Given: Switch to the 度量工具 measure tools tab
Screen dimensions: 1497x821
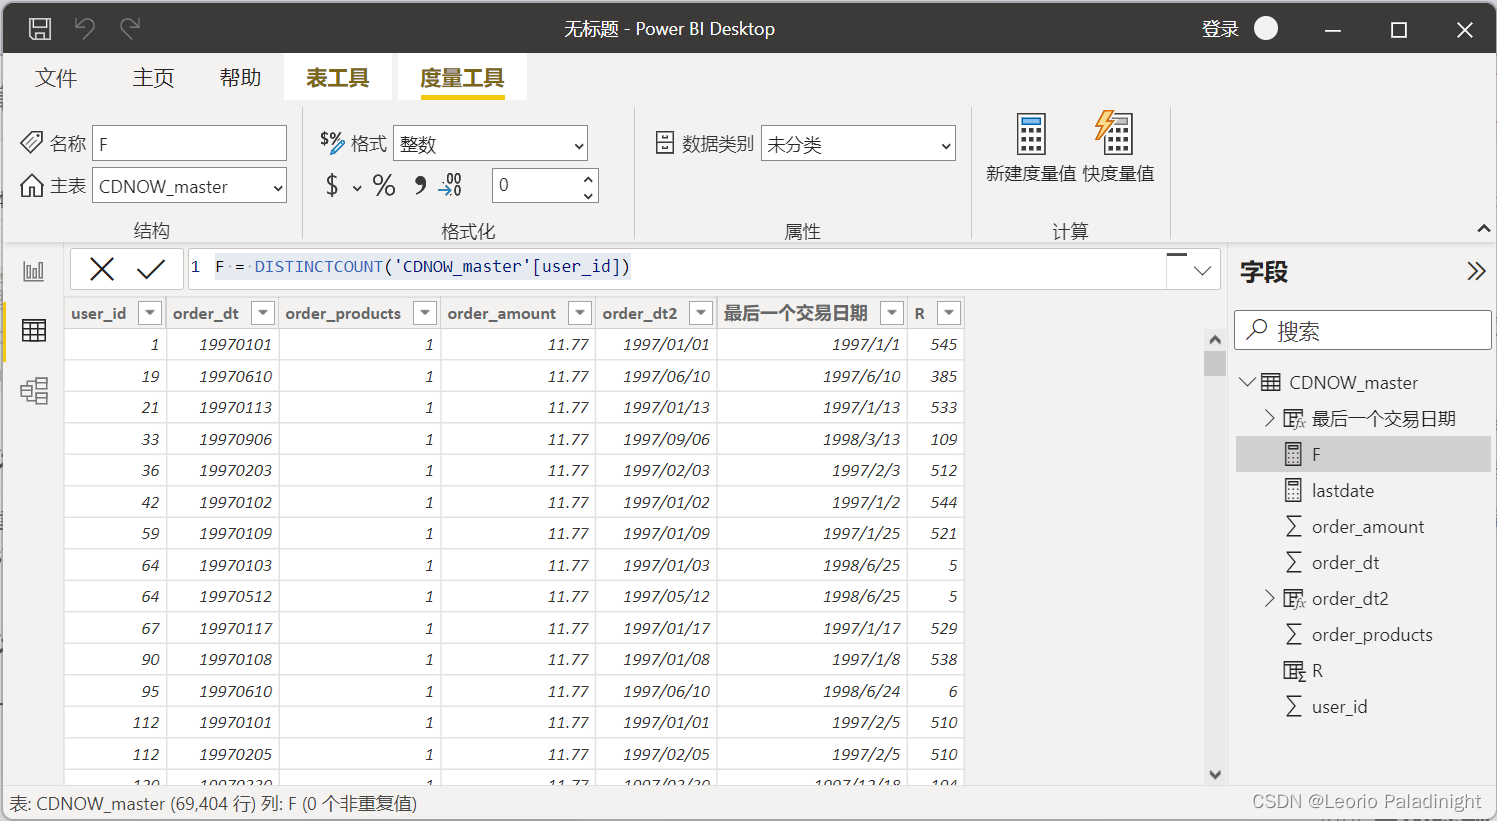Looking at the screenshot, I should tap(462, 78).
